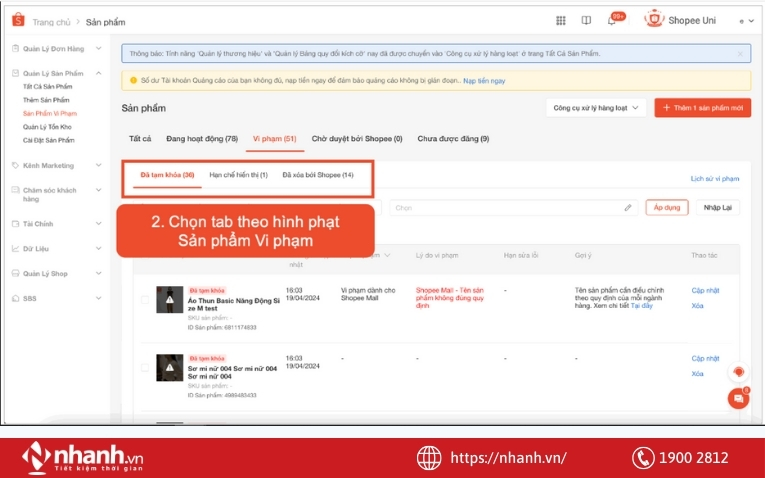Viewport: 765px width, 478px height.
Task: Tick checkbox for Áo Thun Basic Năng Động
Action: [145, 299]
